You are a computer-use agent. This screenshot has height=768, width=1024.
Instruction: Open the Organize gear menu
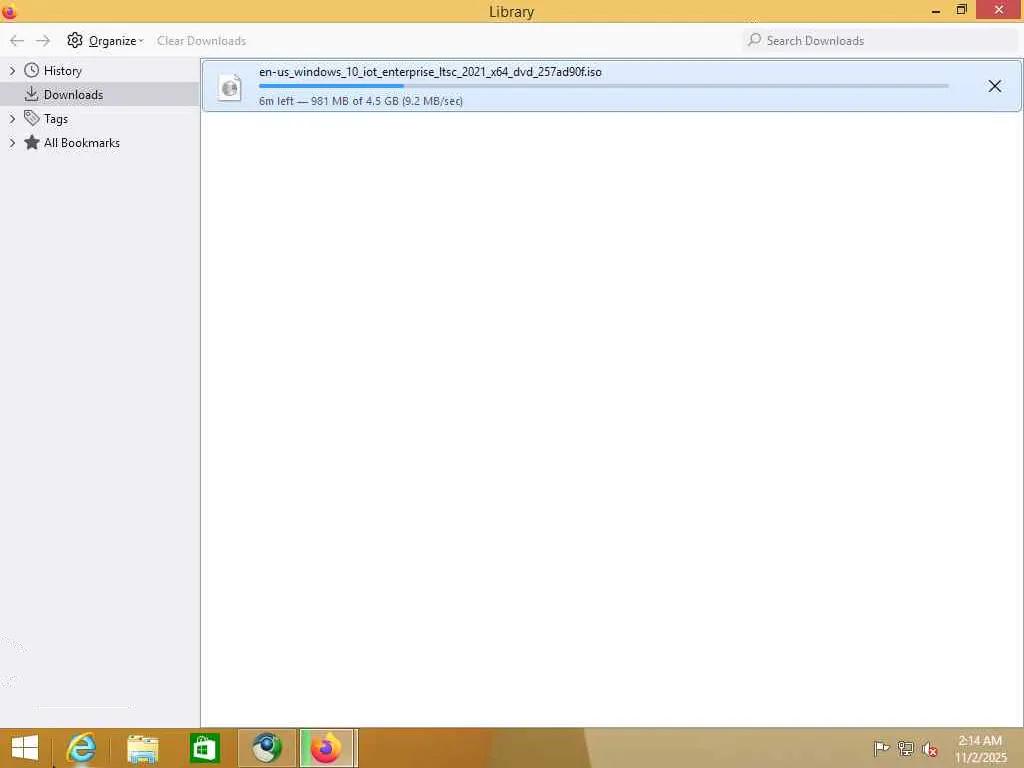click(104, 40)
